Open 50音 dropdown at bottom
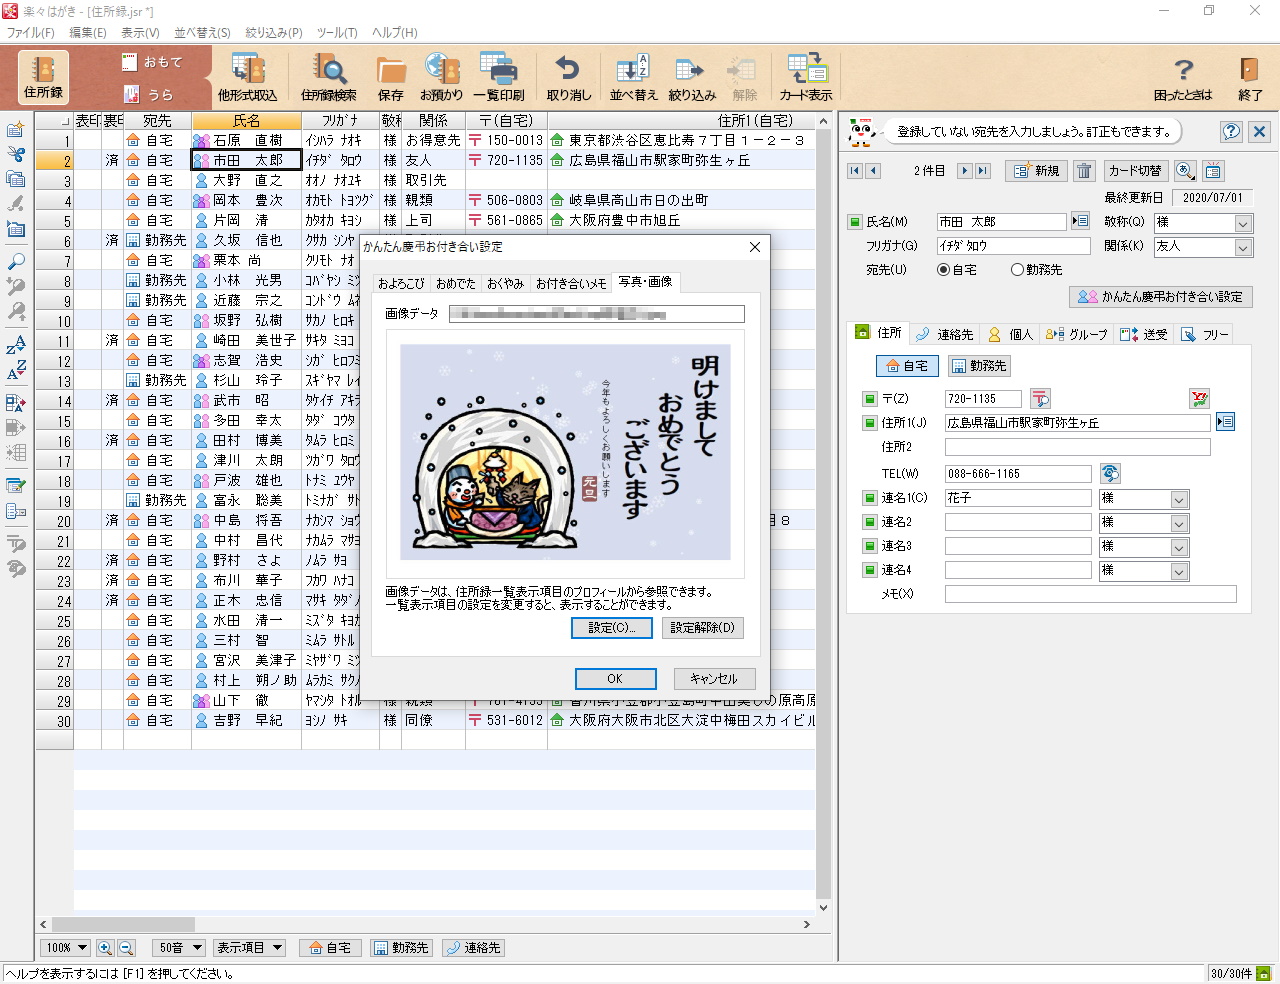Screen dimensions: 1280x984 pyautogui.click(x=180, y=947)
